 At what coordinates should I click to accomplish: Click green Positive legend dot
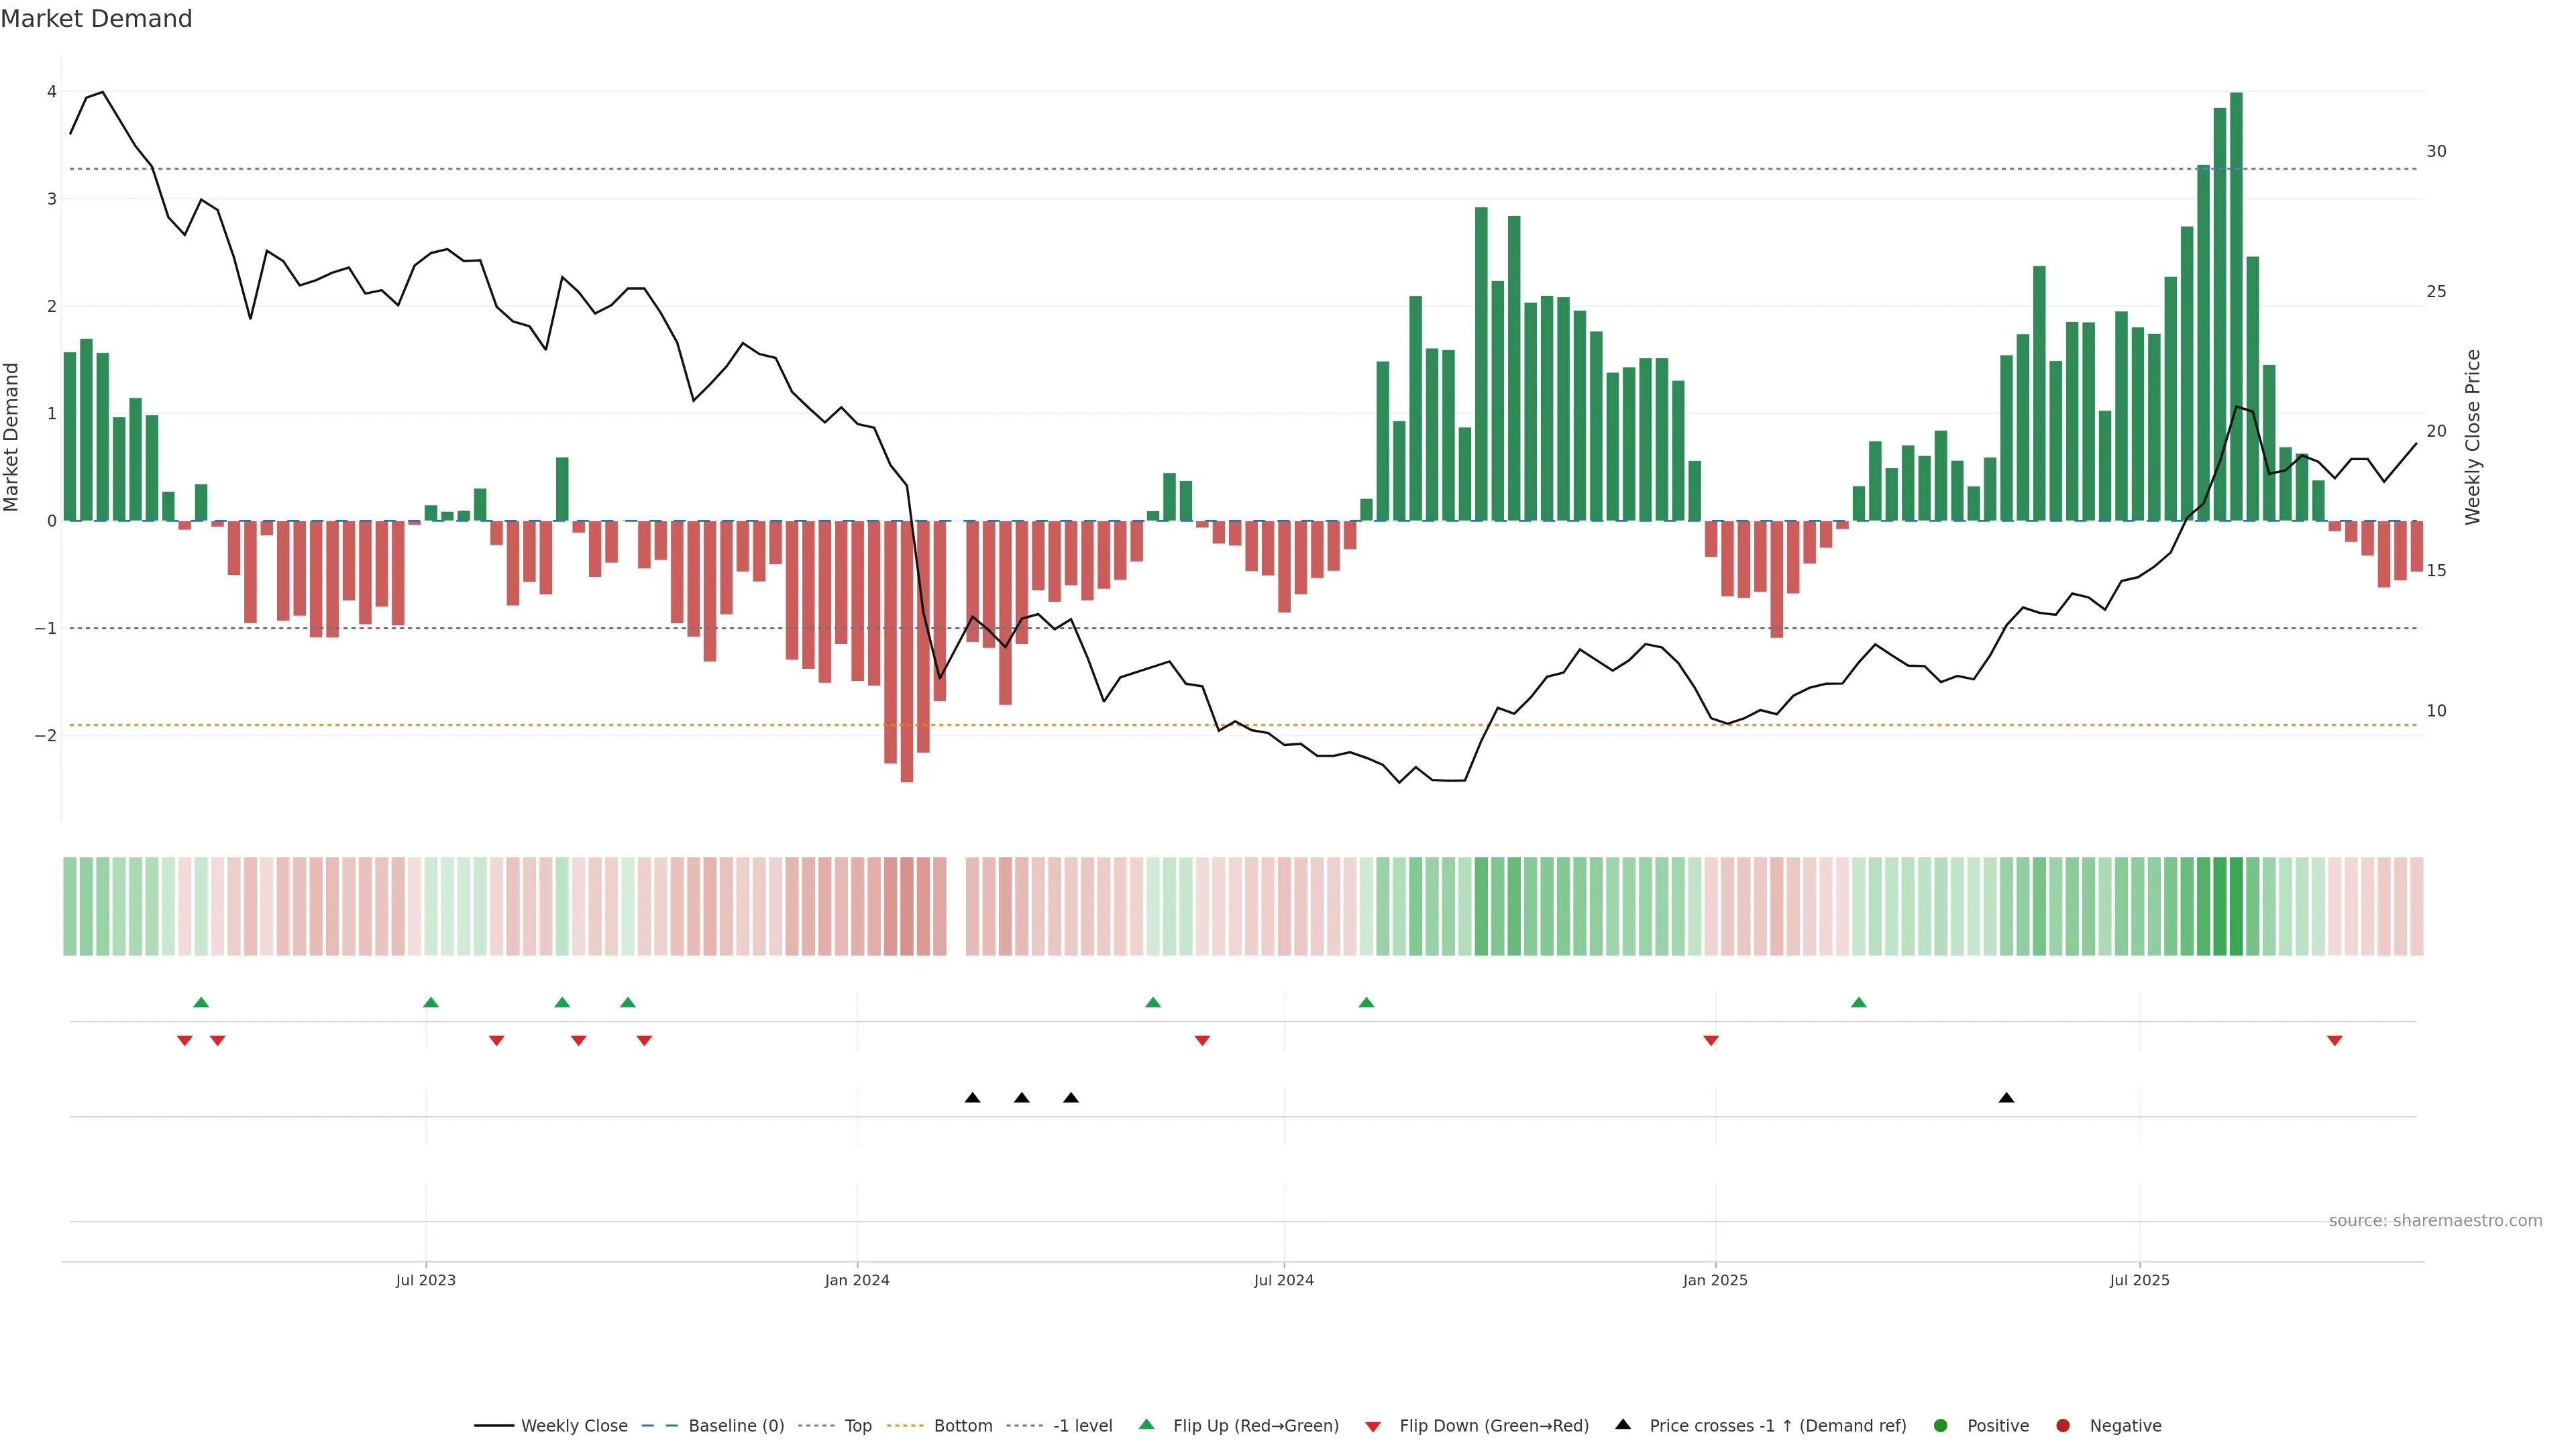tap(1941, 1425)
